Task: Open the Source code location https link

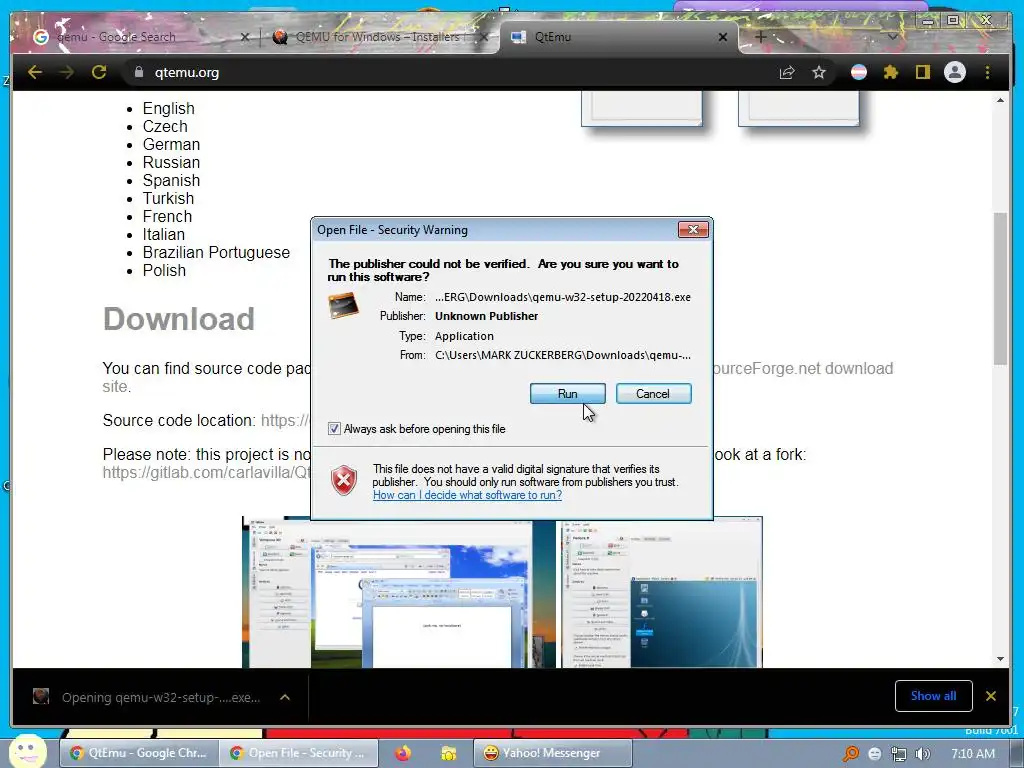Action: [284, 420]
